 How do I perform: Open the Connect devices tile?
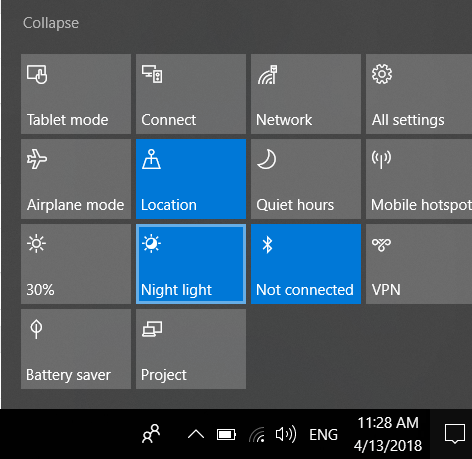tap(191, 94)
